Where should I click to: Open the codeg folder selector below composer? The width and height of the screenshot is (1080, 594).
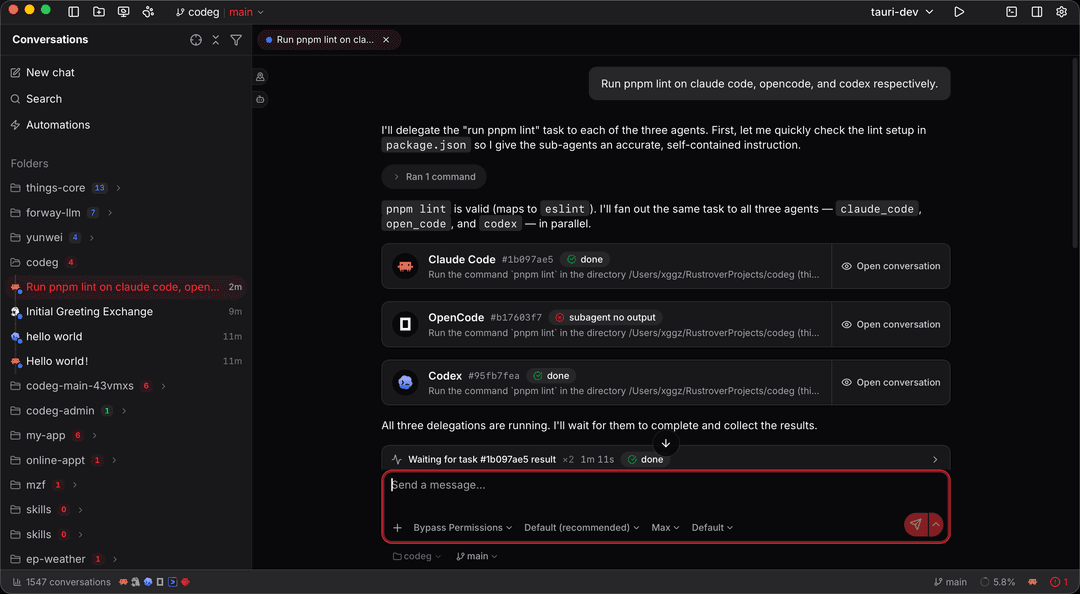[417, 556]
